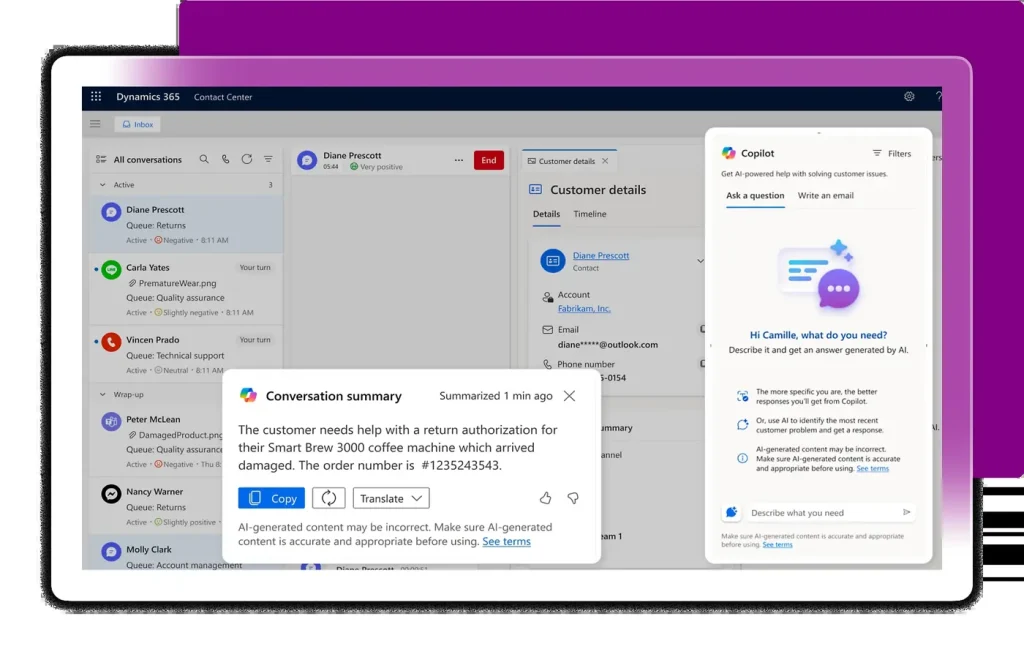Viewport: 1024px width, 657px height.
Task: Search conversations with the magnifier icon
Action: 204,159
